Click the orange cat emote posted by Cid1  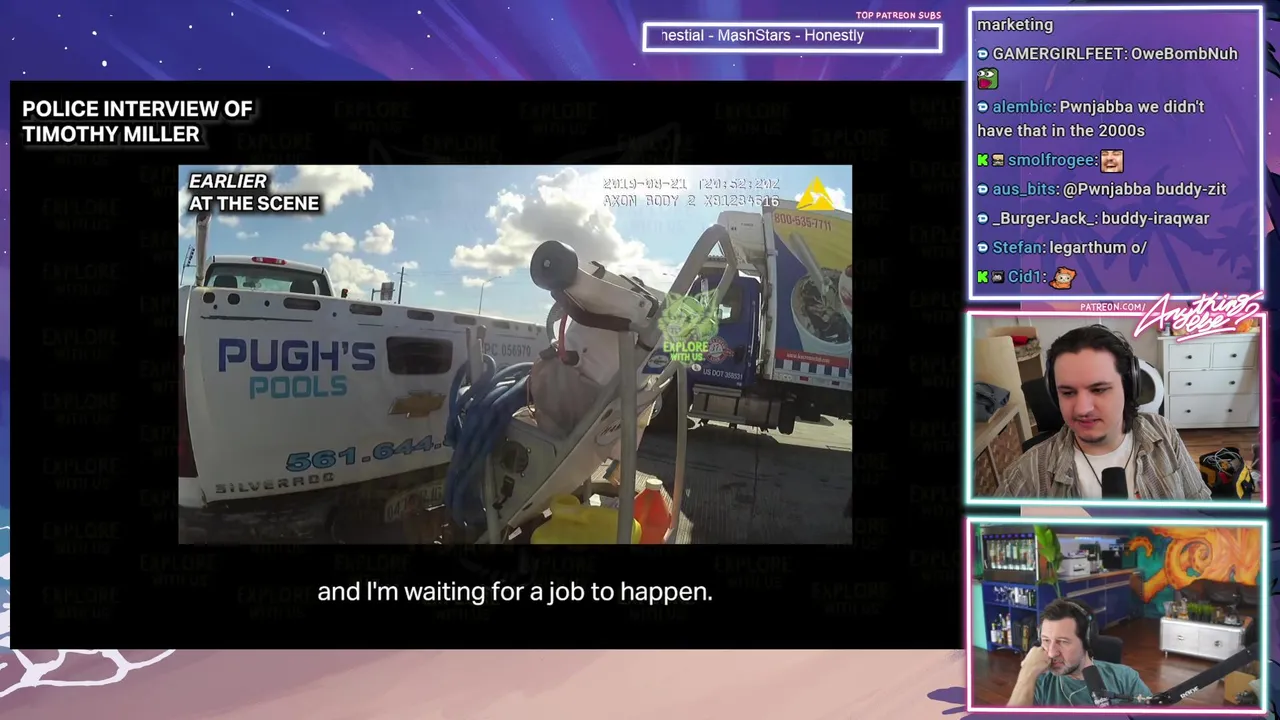coord(1062,277)
